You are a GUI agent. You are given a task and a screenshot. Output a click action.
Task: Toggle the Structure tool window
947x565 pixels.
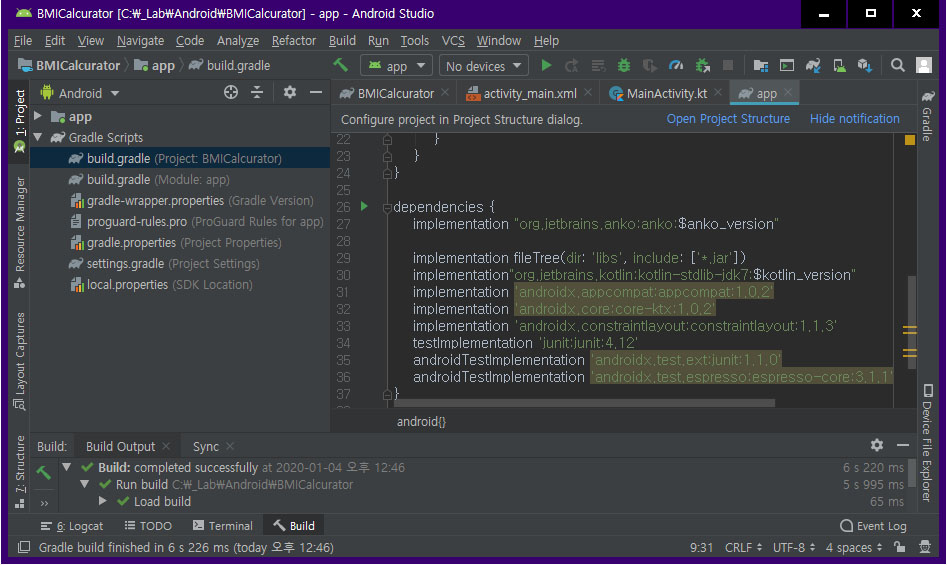click(x=20, y=471)
